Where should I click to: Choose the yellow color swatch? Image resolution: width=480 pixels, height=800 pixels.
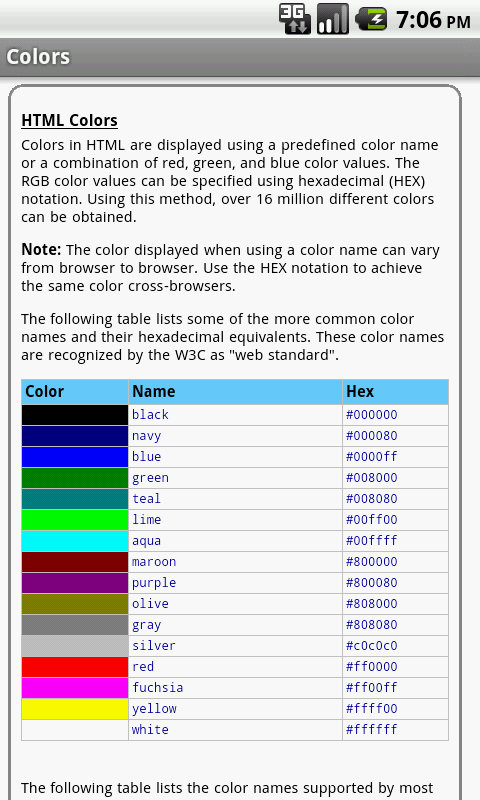[x=74, y=708]
